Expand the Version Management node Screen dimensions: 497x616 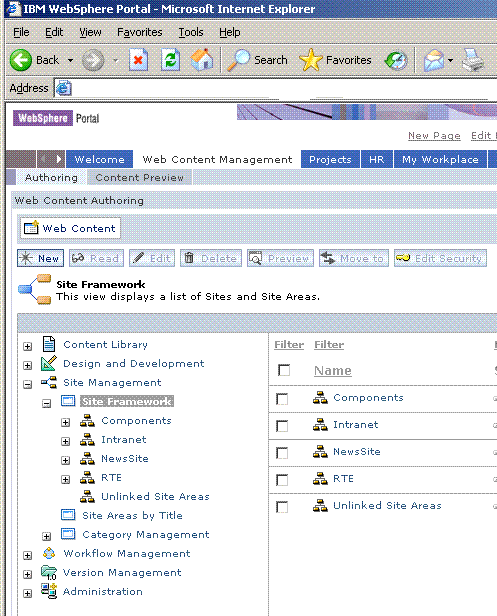click(27, 574)
